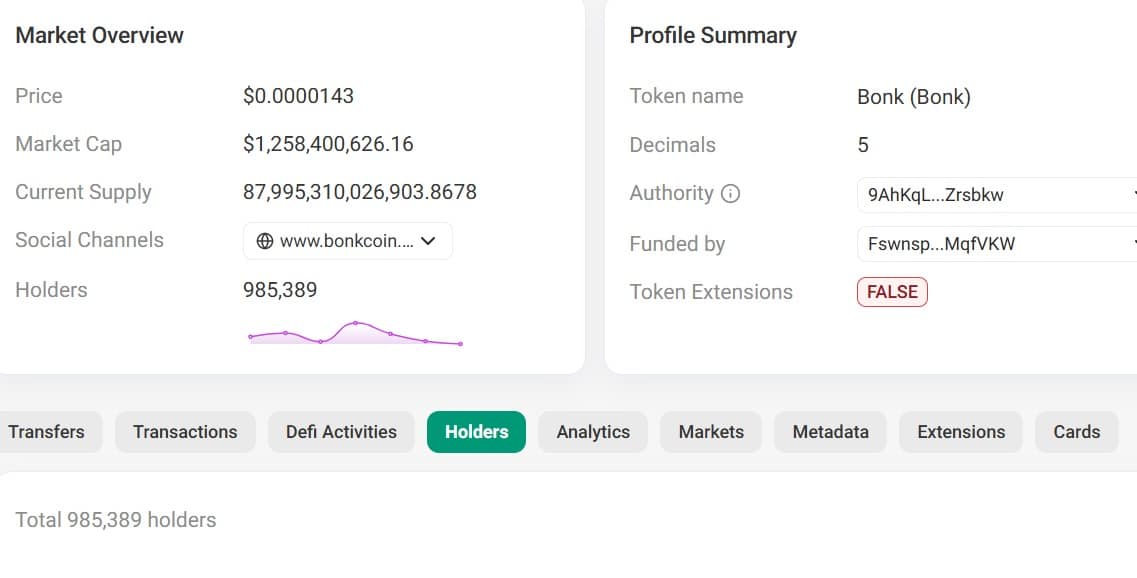This screenshot has width=1137, height=578.
Task: Click the token name Bonk (Bonk)
Action: [x=914, y=96]
